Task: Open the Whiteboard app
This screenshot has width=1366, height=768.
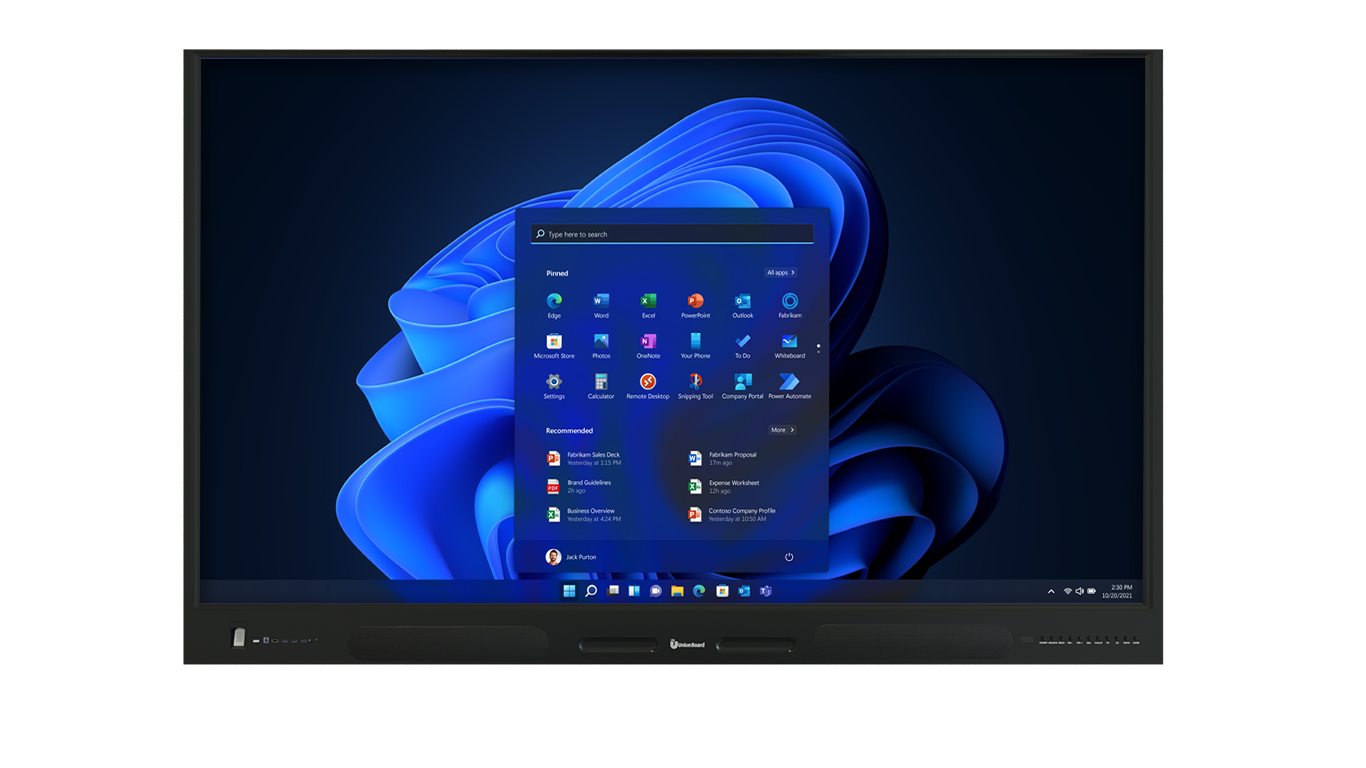Action: coord(789,342)
